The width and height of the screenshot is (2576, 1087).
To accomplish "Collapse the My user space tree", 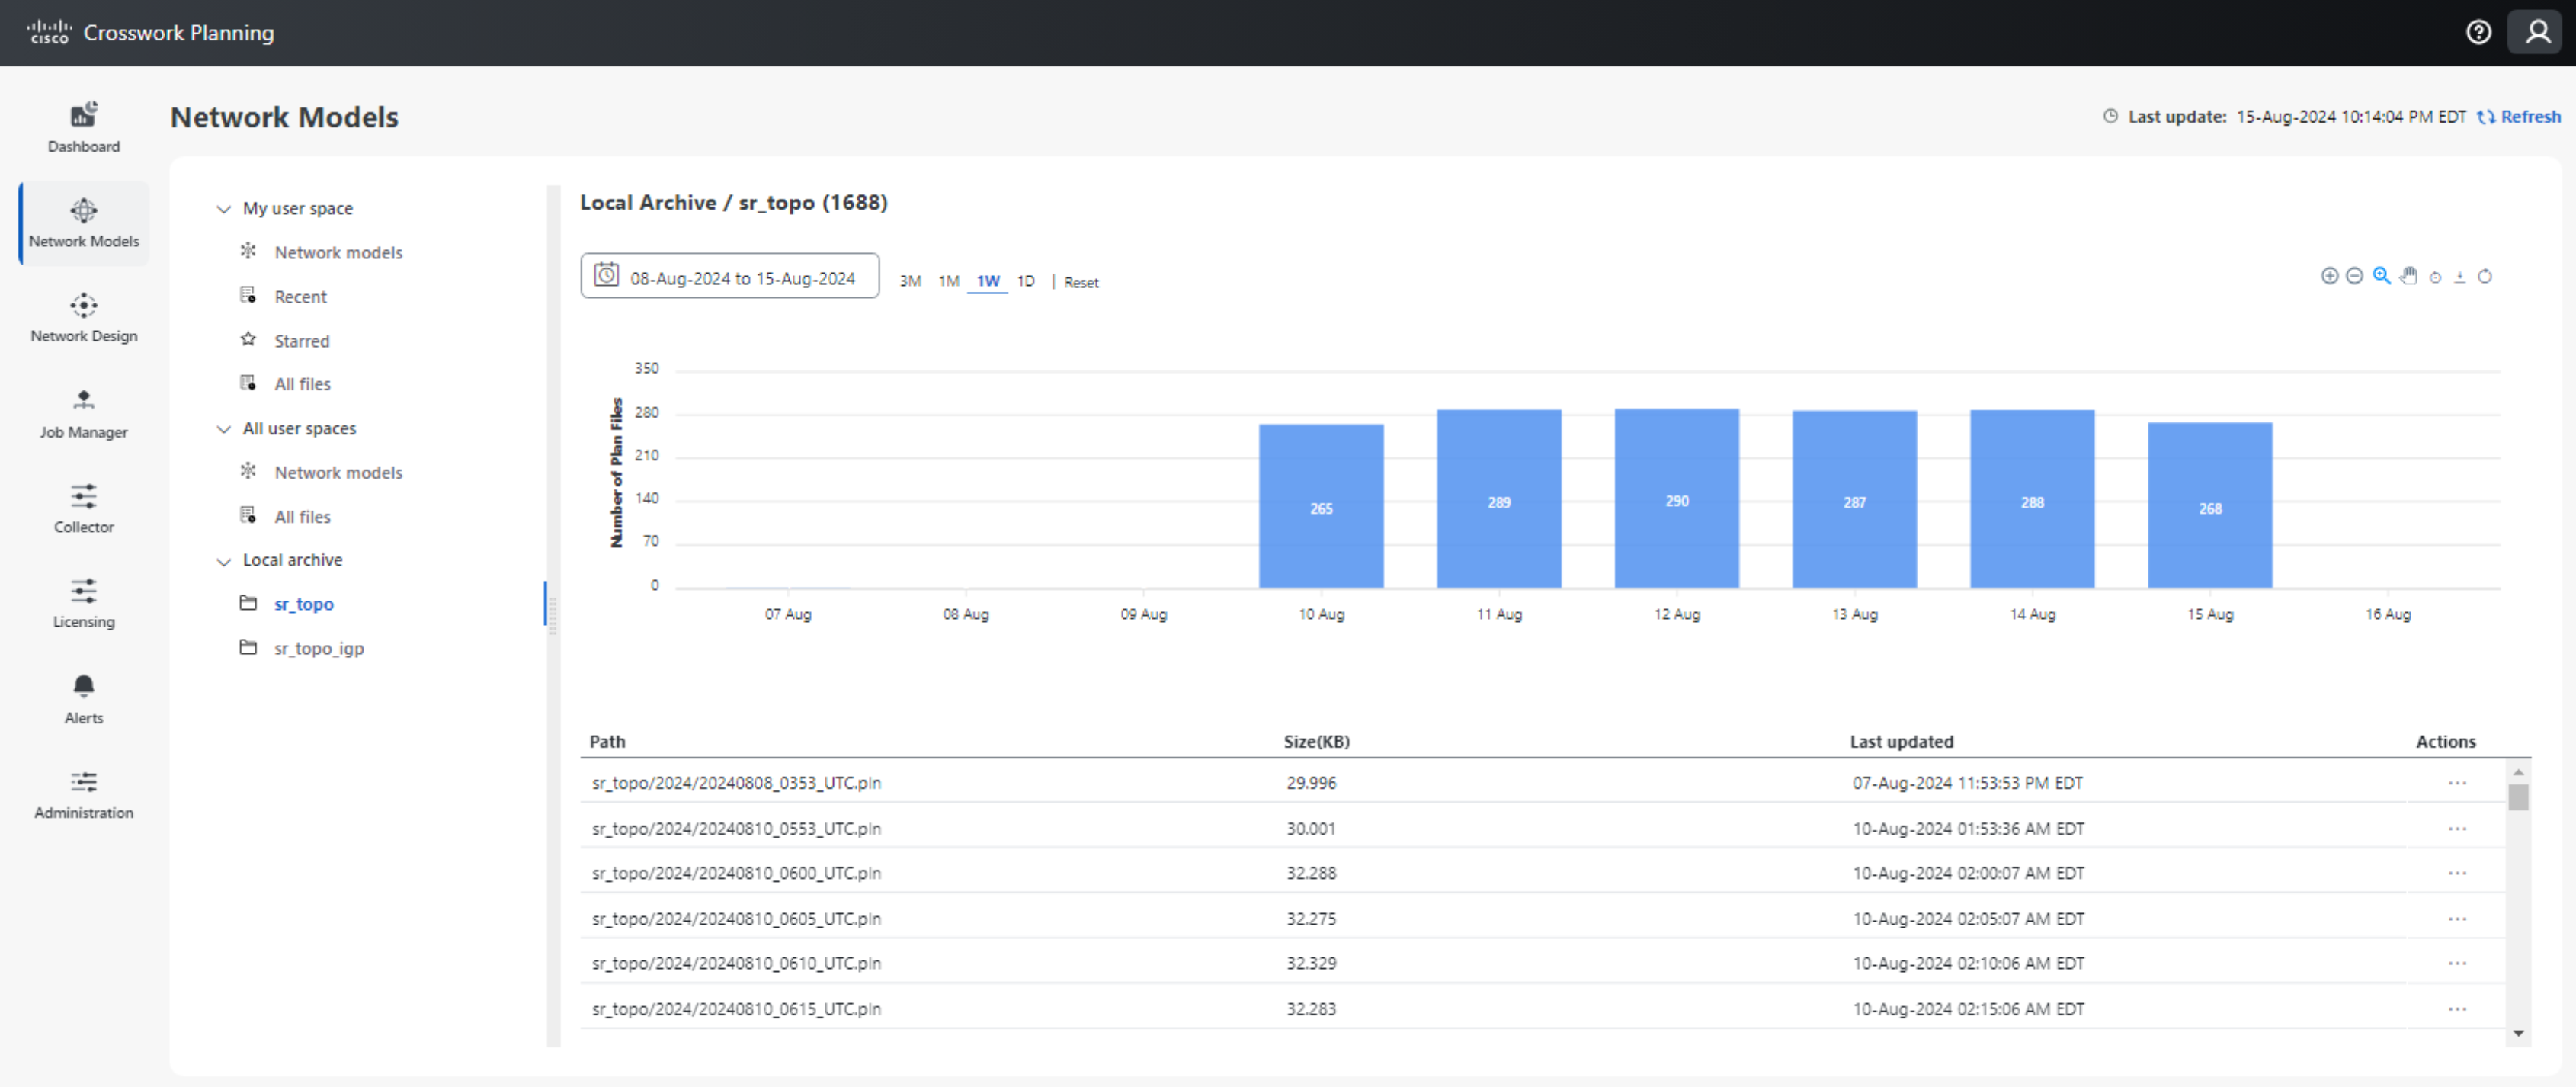I will click(224, 209).
